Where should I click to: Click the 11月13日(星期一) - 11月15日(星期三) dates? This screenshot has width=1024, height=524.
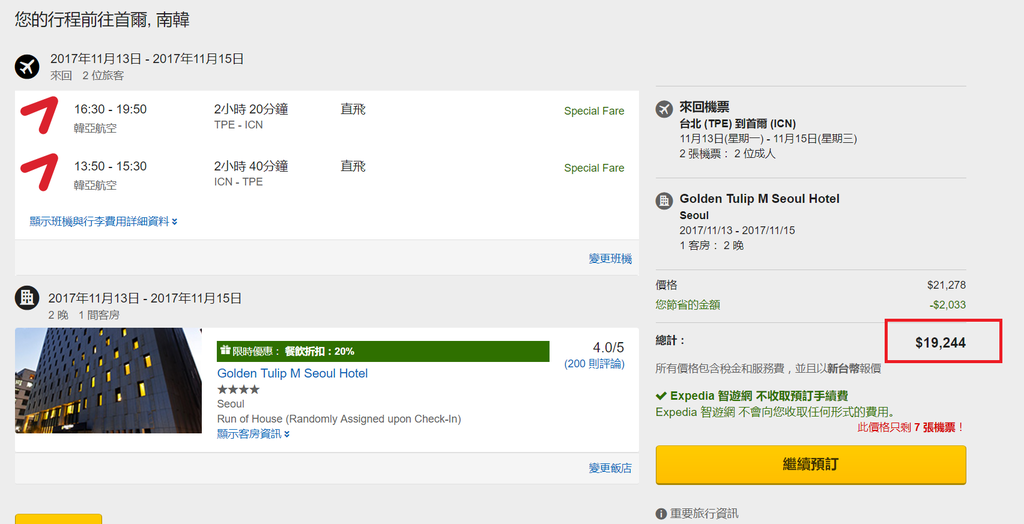click(x=768, y=139)
